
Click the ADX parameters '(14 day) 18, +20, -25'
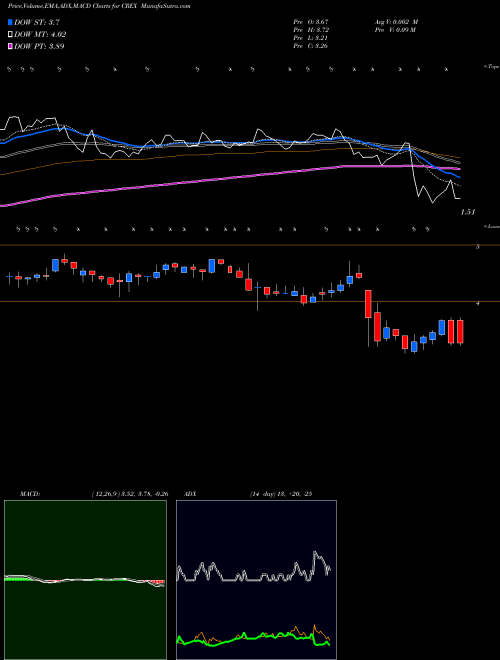(280, 494)
